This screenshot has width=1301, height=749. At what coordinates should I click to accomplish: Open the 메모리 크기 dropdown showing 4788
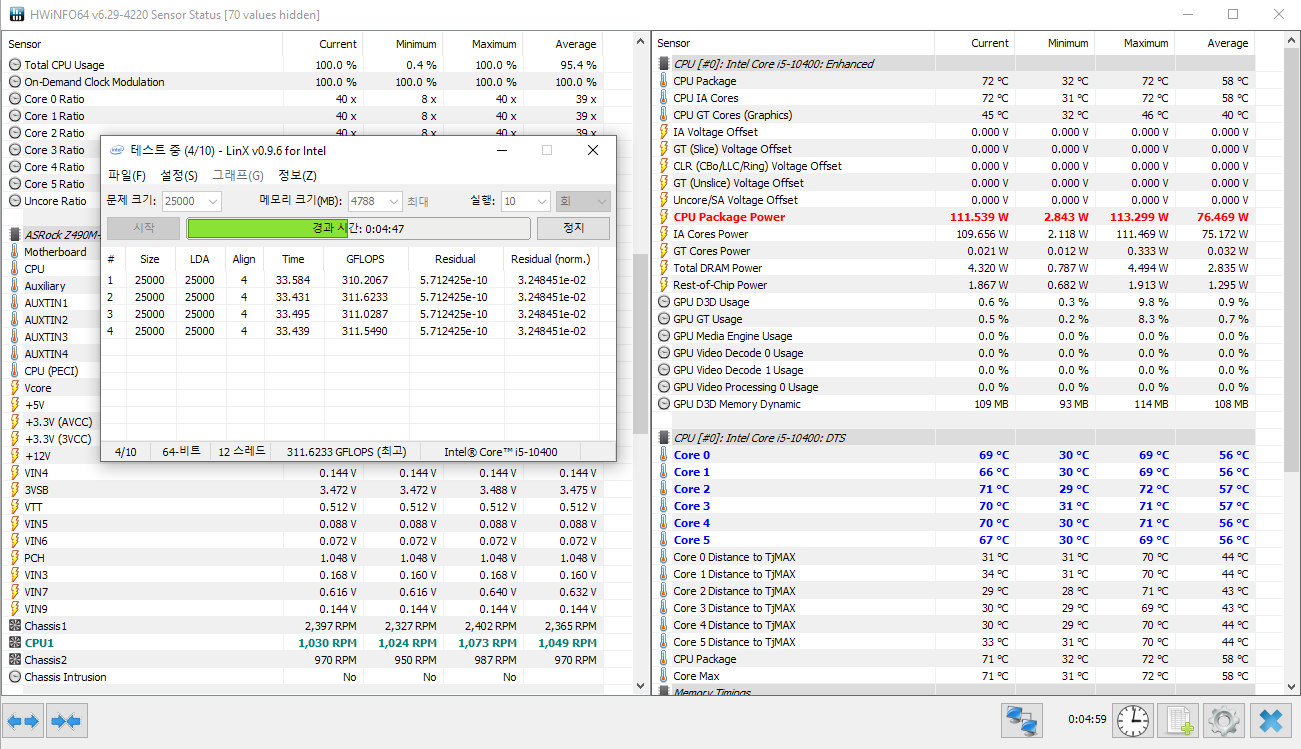[x=374, y=201]
